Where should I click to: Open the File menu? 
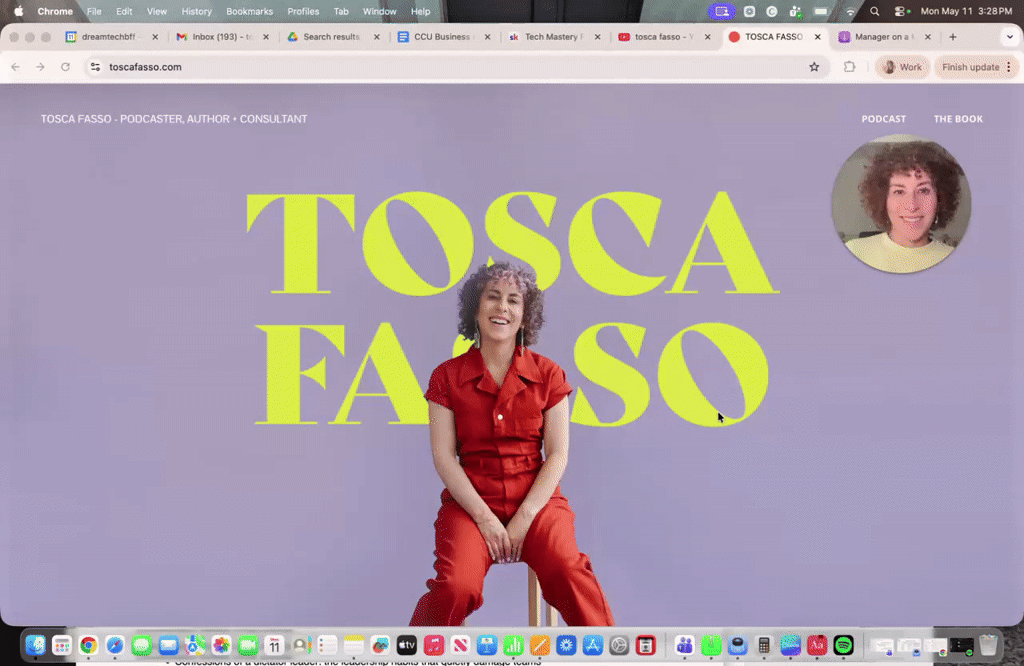[x=94, y=11]
